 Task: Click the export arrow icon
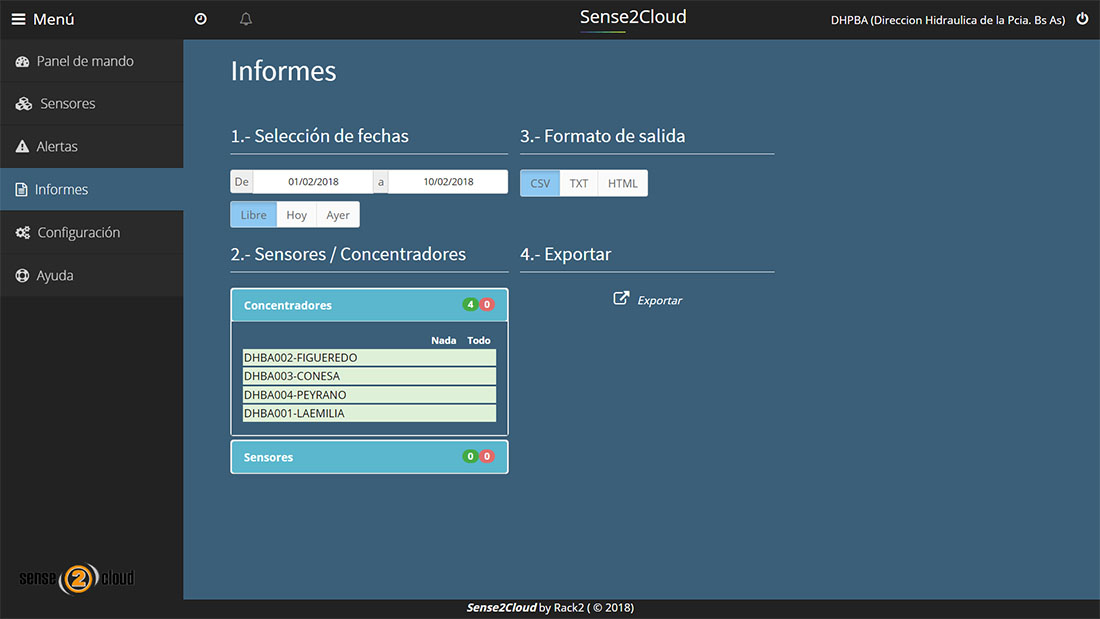pyautogui.click(x=621, y=298)
